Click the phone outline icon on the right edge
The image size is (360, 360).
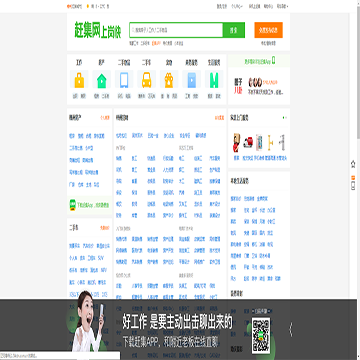tap(353, 186)
